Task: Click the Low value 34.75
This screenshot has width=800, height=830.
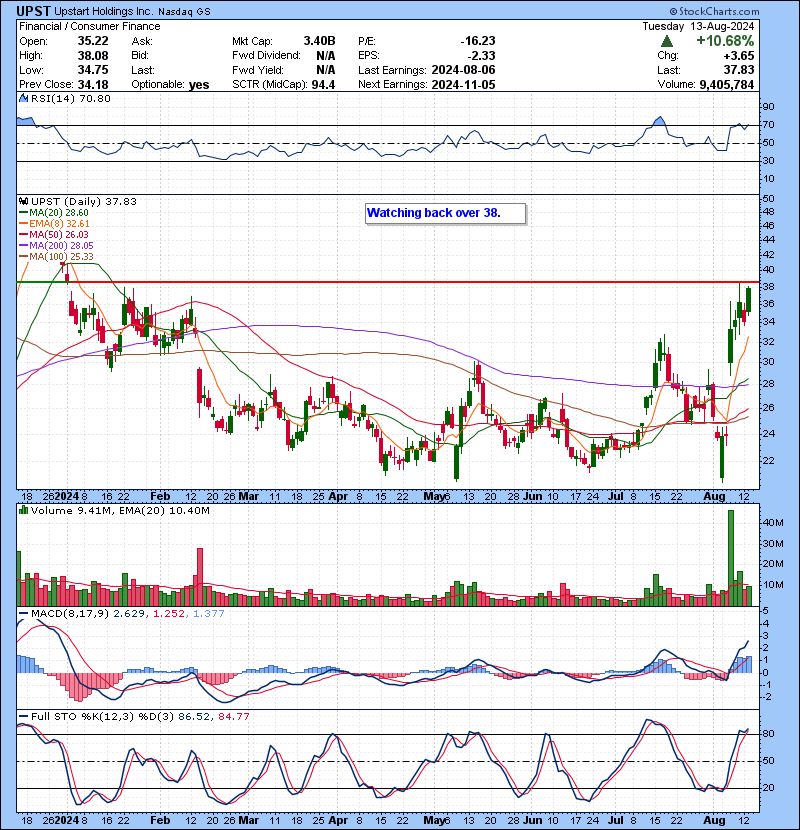Action: 93,70
